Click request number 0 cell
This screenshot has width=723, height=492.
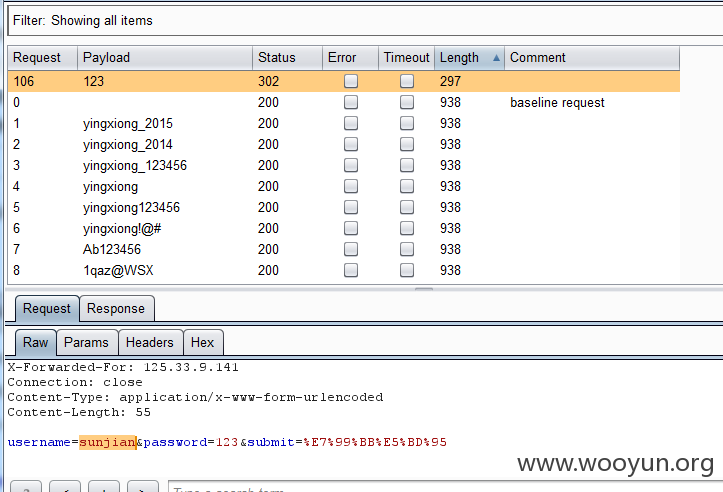click(17, 102)
